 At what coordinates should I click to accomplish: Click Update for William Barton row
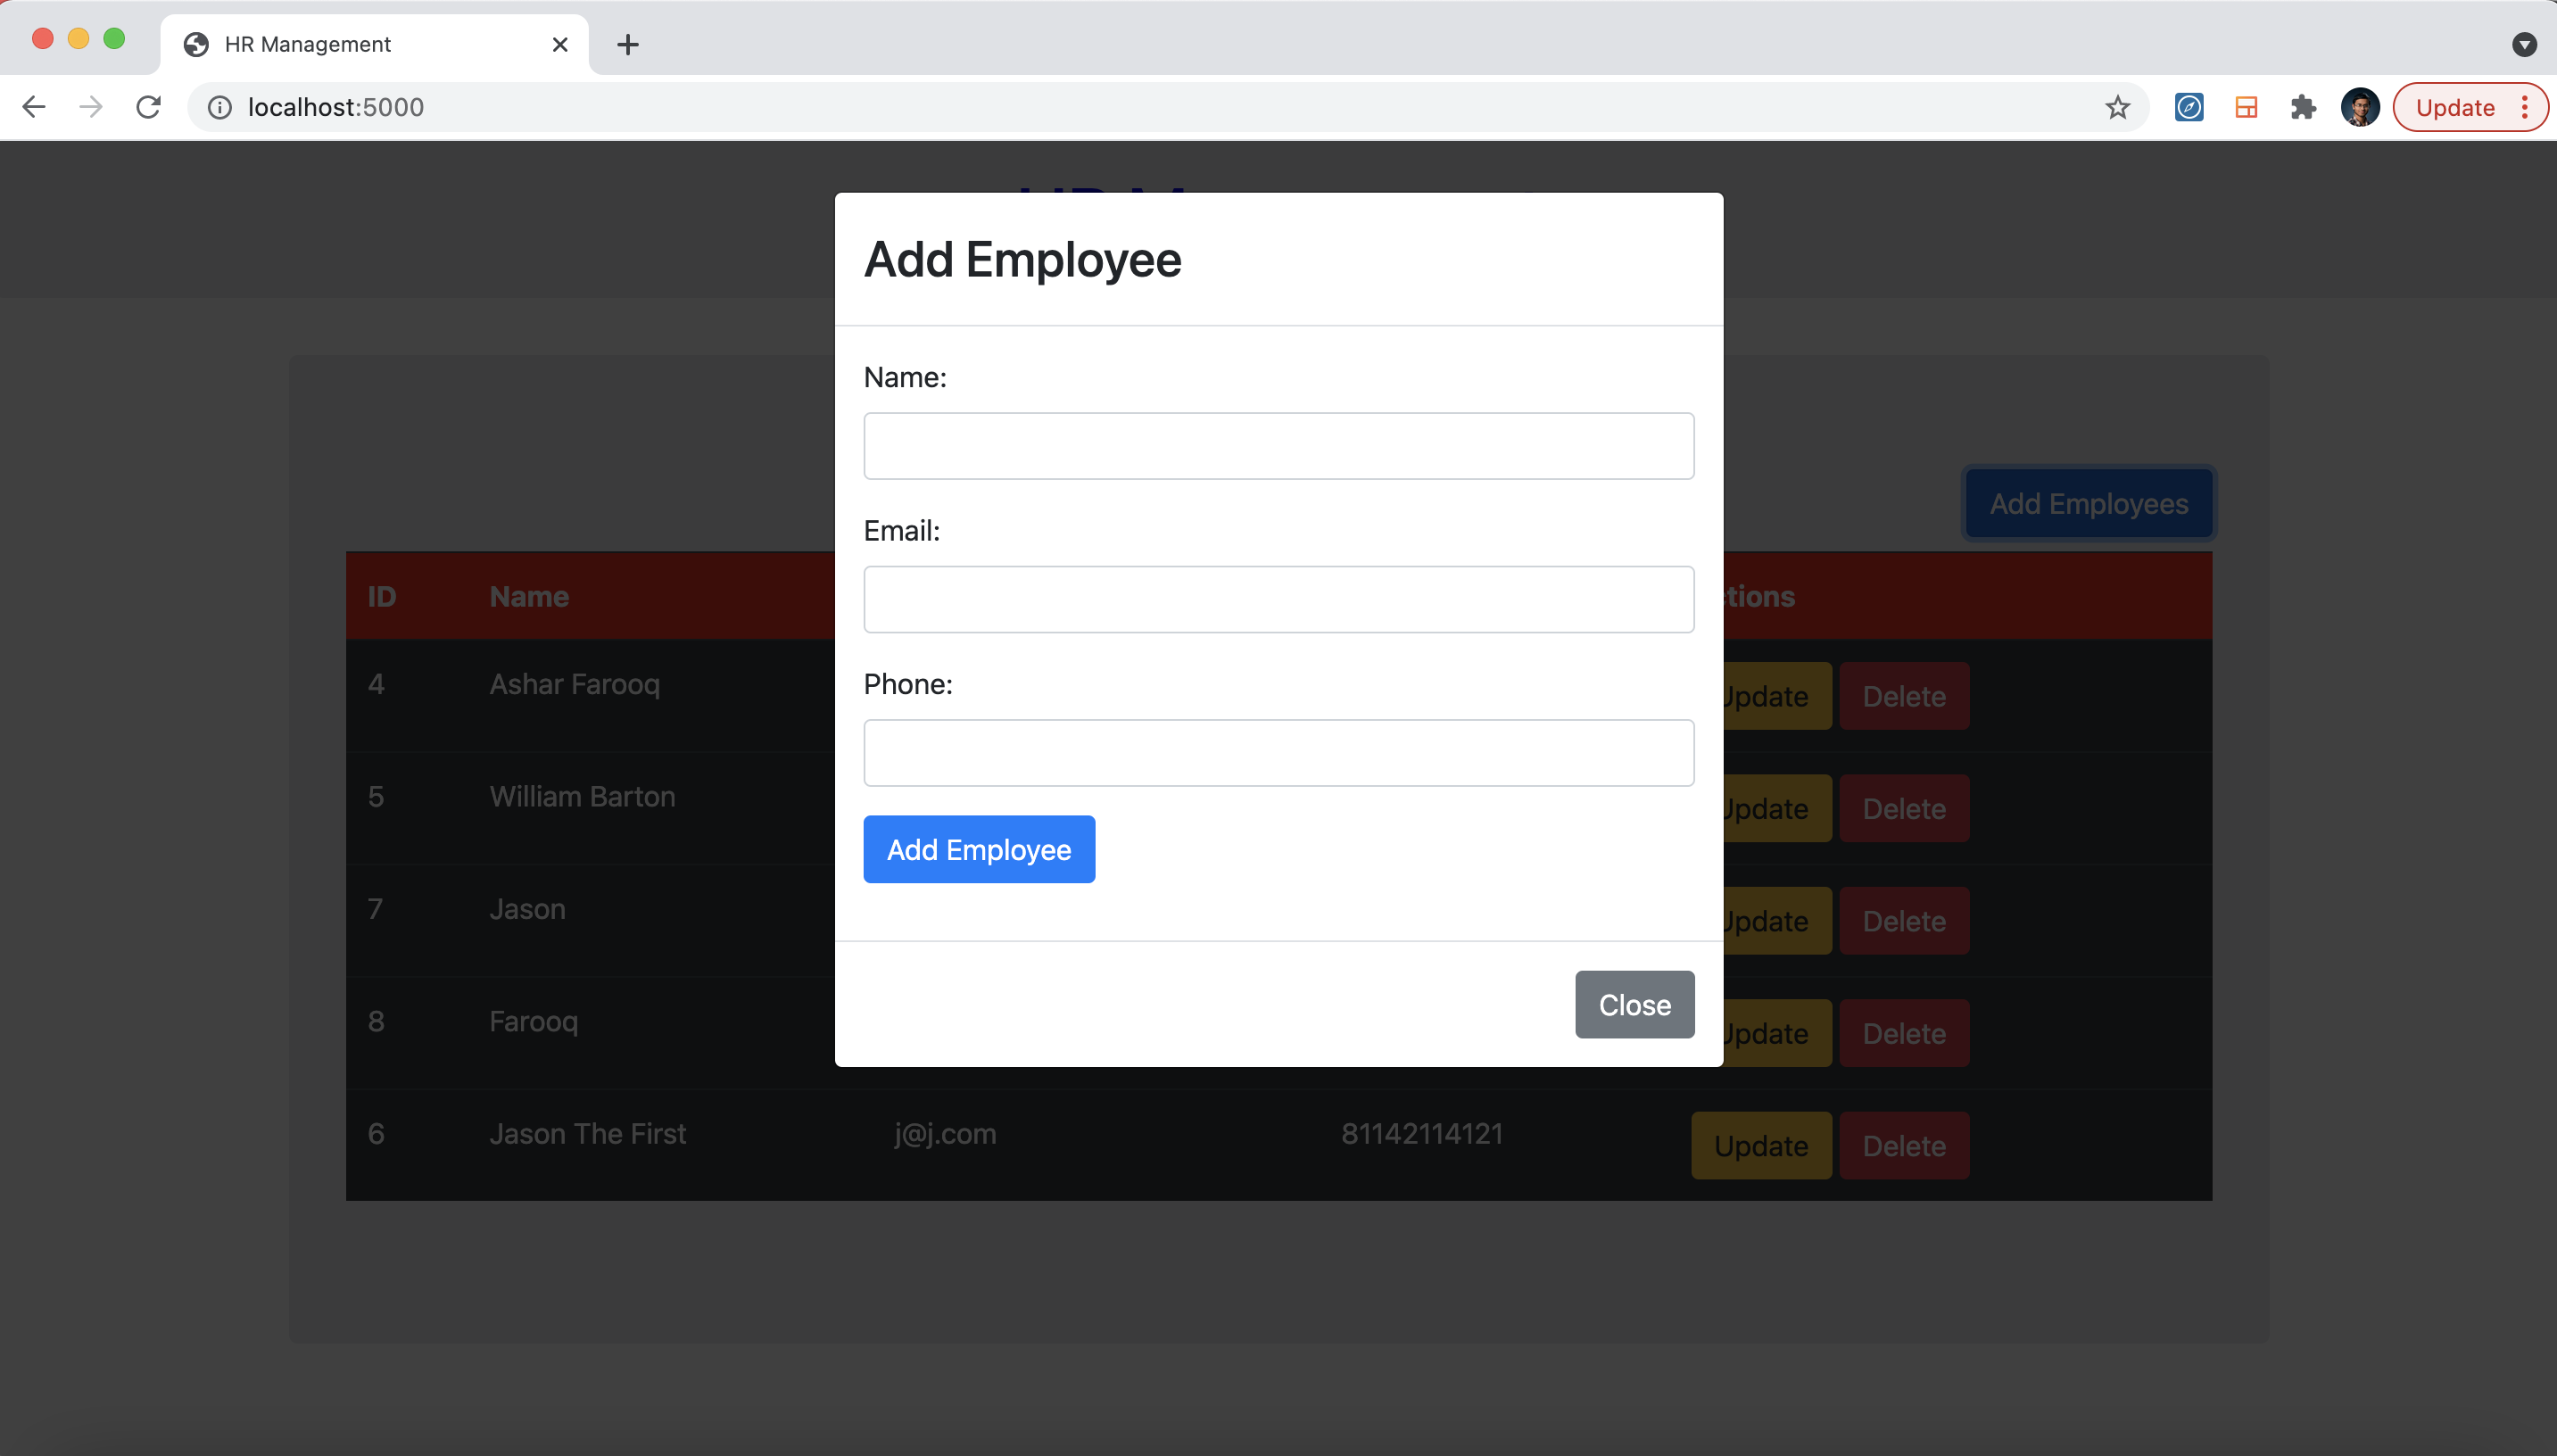[1777, 808]
